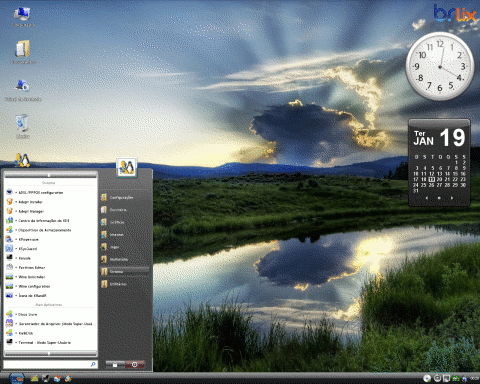Click the magnifier search icon in menu
The image size is (480, 384).
pos(93,364)
